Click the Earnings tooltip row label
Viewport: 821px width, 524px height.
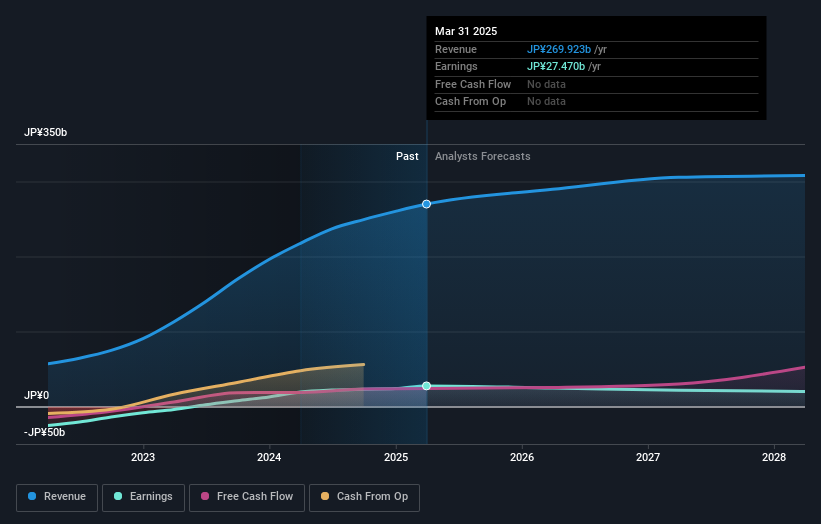point(456,66)
